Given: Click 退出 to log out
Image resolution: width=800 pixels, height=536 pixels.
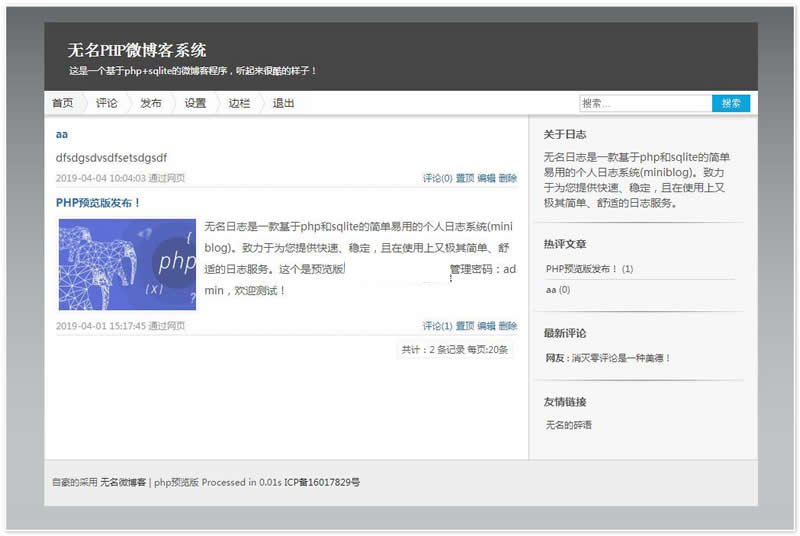Looking at the screenshot, I should point(283,103).
